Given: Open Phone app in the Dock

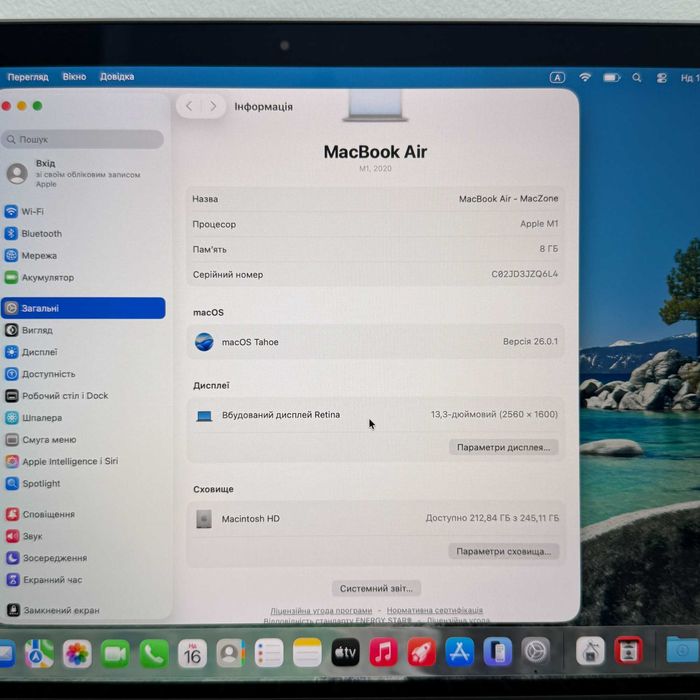Looking at the screenshot, I should click(154, 654).
